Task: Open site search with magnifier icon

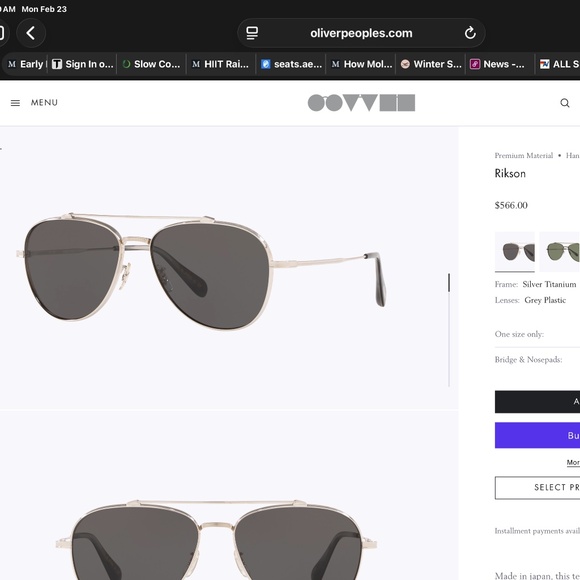Action: [x=564, y=103]
